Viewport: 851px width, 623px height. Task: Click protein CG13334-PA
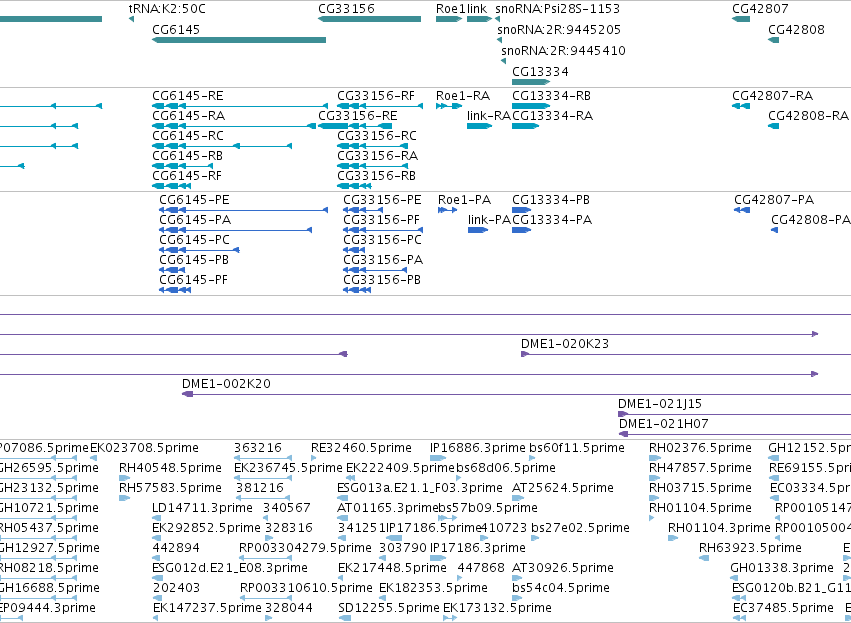[522, 230]
